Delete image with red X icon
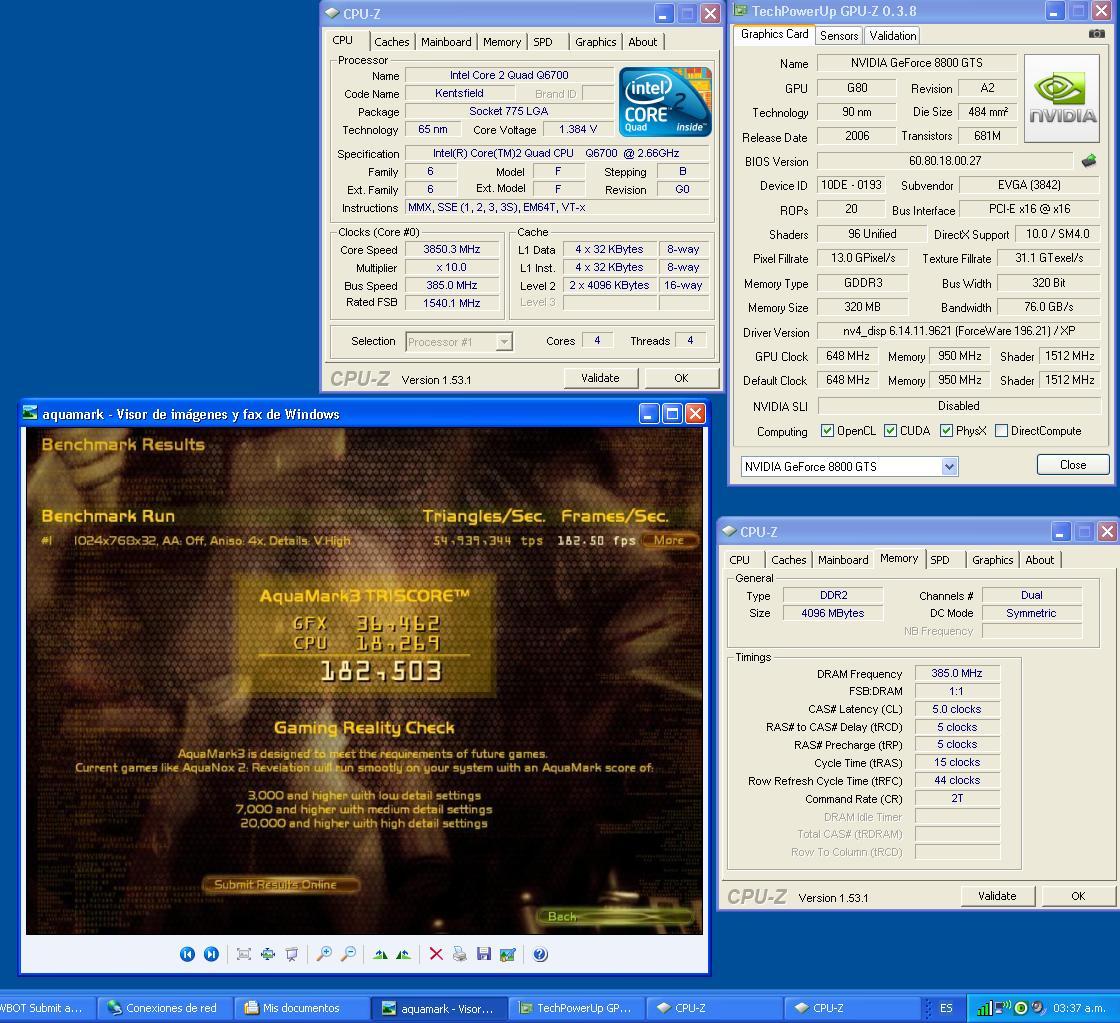This screenshot has height=1023, width=1120. point(436,954)
